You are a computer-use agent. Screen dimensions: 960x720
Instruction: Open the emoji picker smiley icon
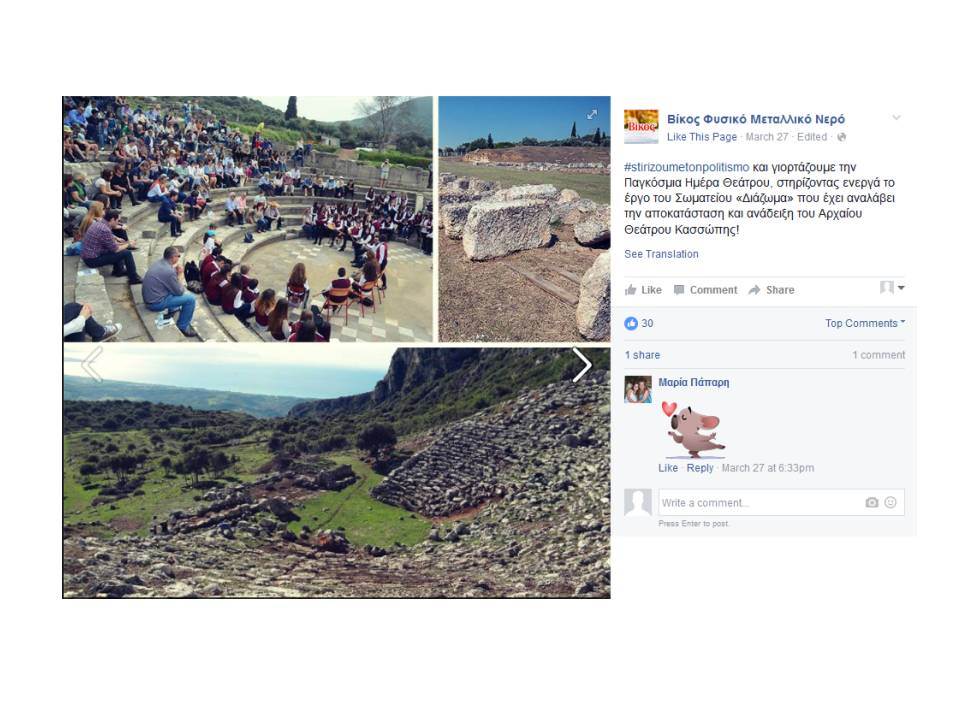coord(891,503)
